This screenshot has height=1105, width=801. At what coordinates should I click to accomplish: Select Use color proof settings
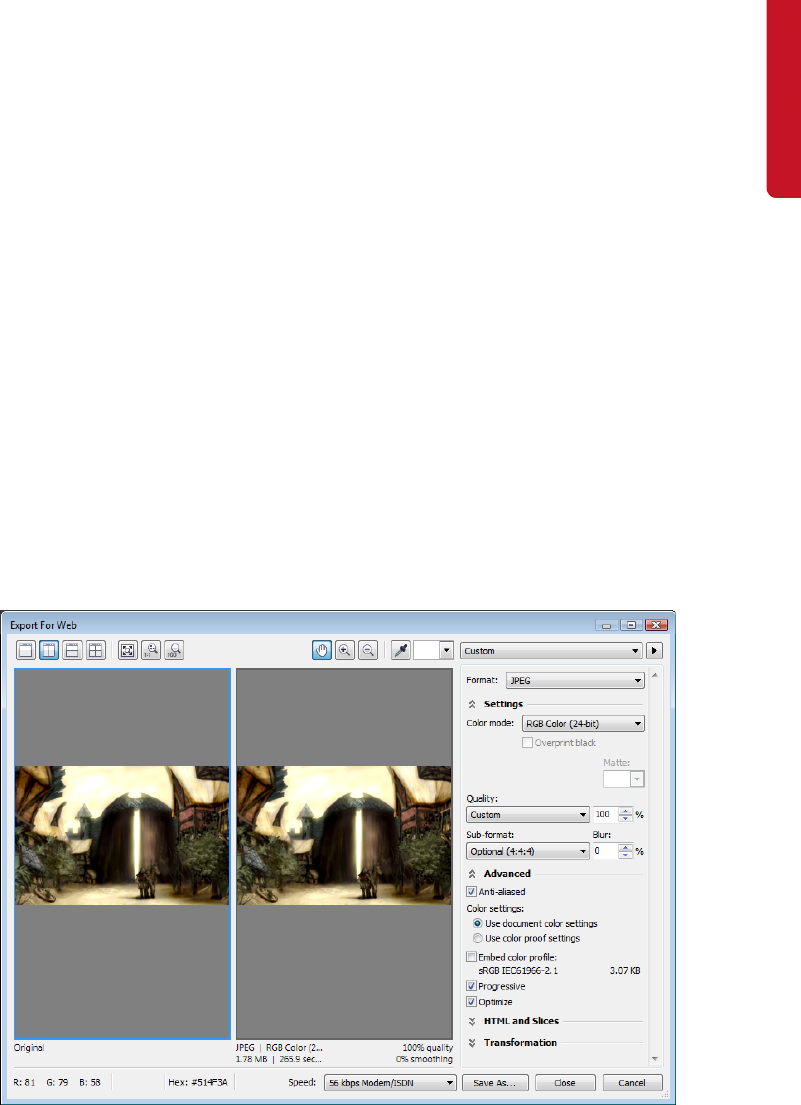coord(478,938)
